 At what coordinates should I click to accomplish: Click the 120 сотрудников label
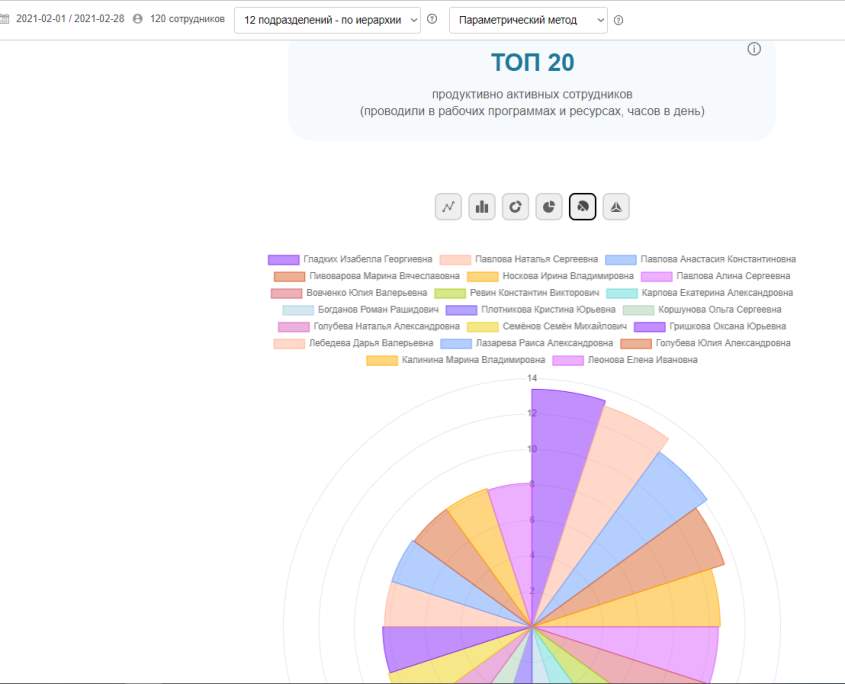[187, 19]
